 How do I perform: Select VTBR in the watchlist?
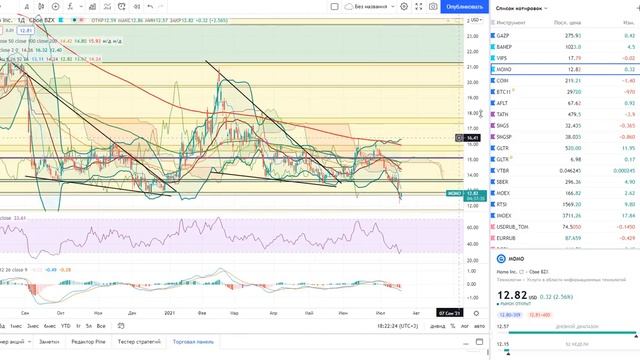click(x=565, y=171)
